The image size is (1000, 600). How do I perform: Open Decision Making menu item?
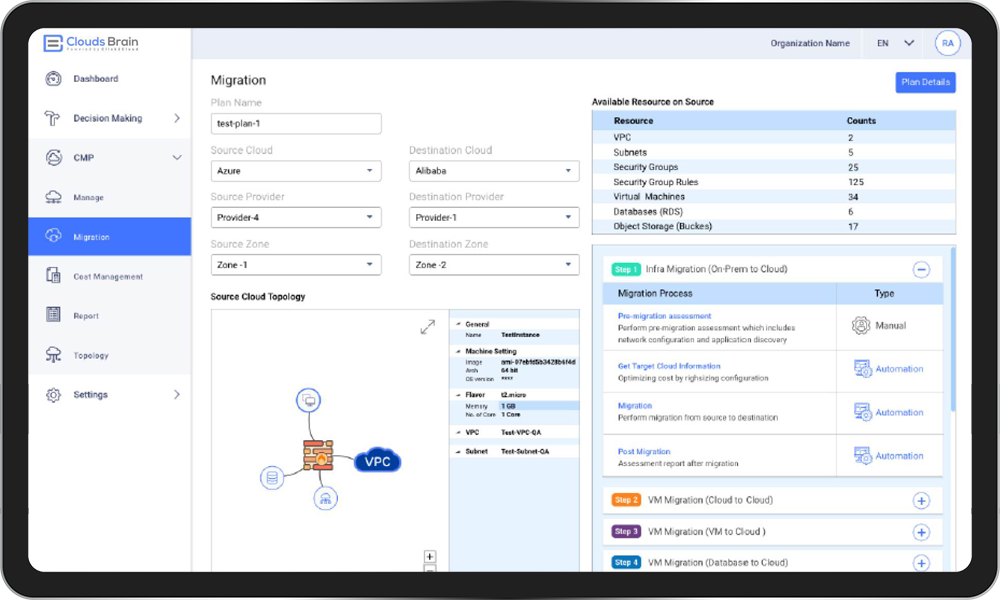coord(109,119)
